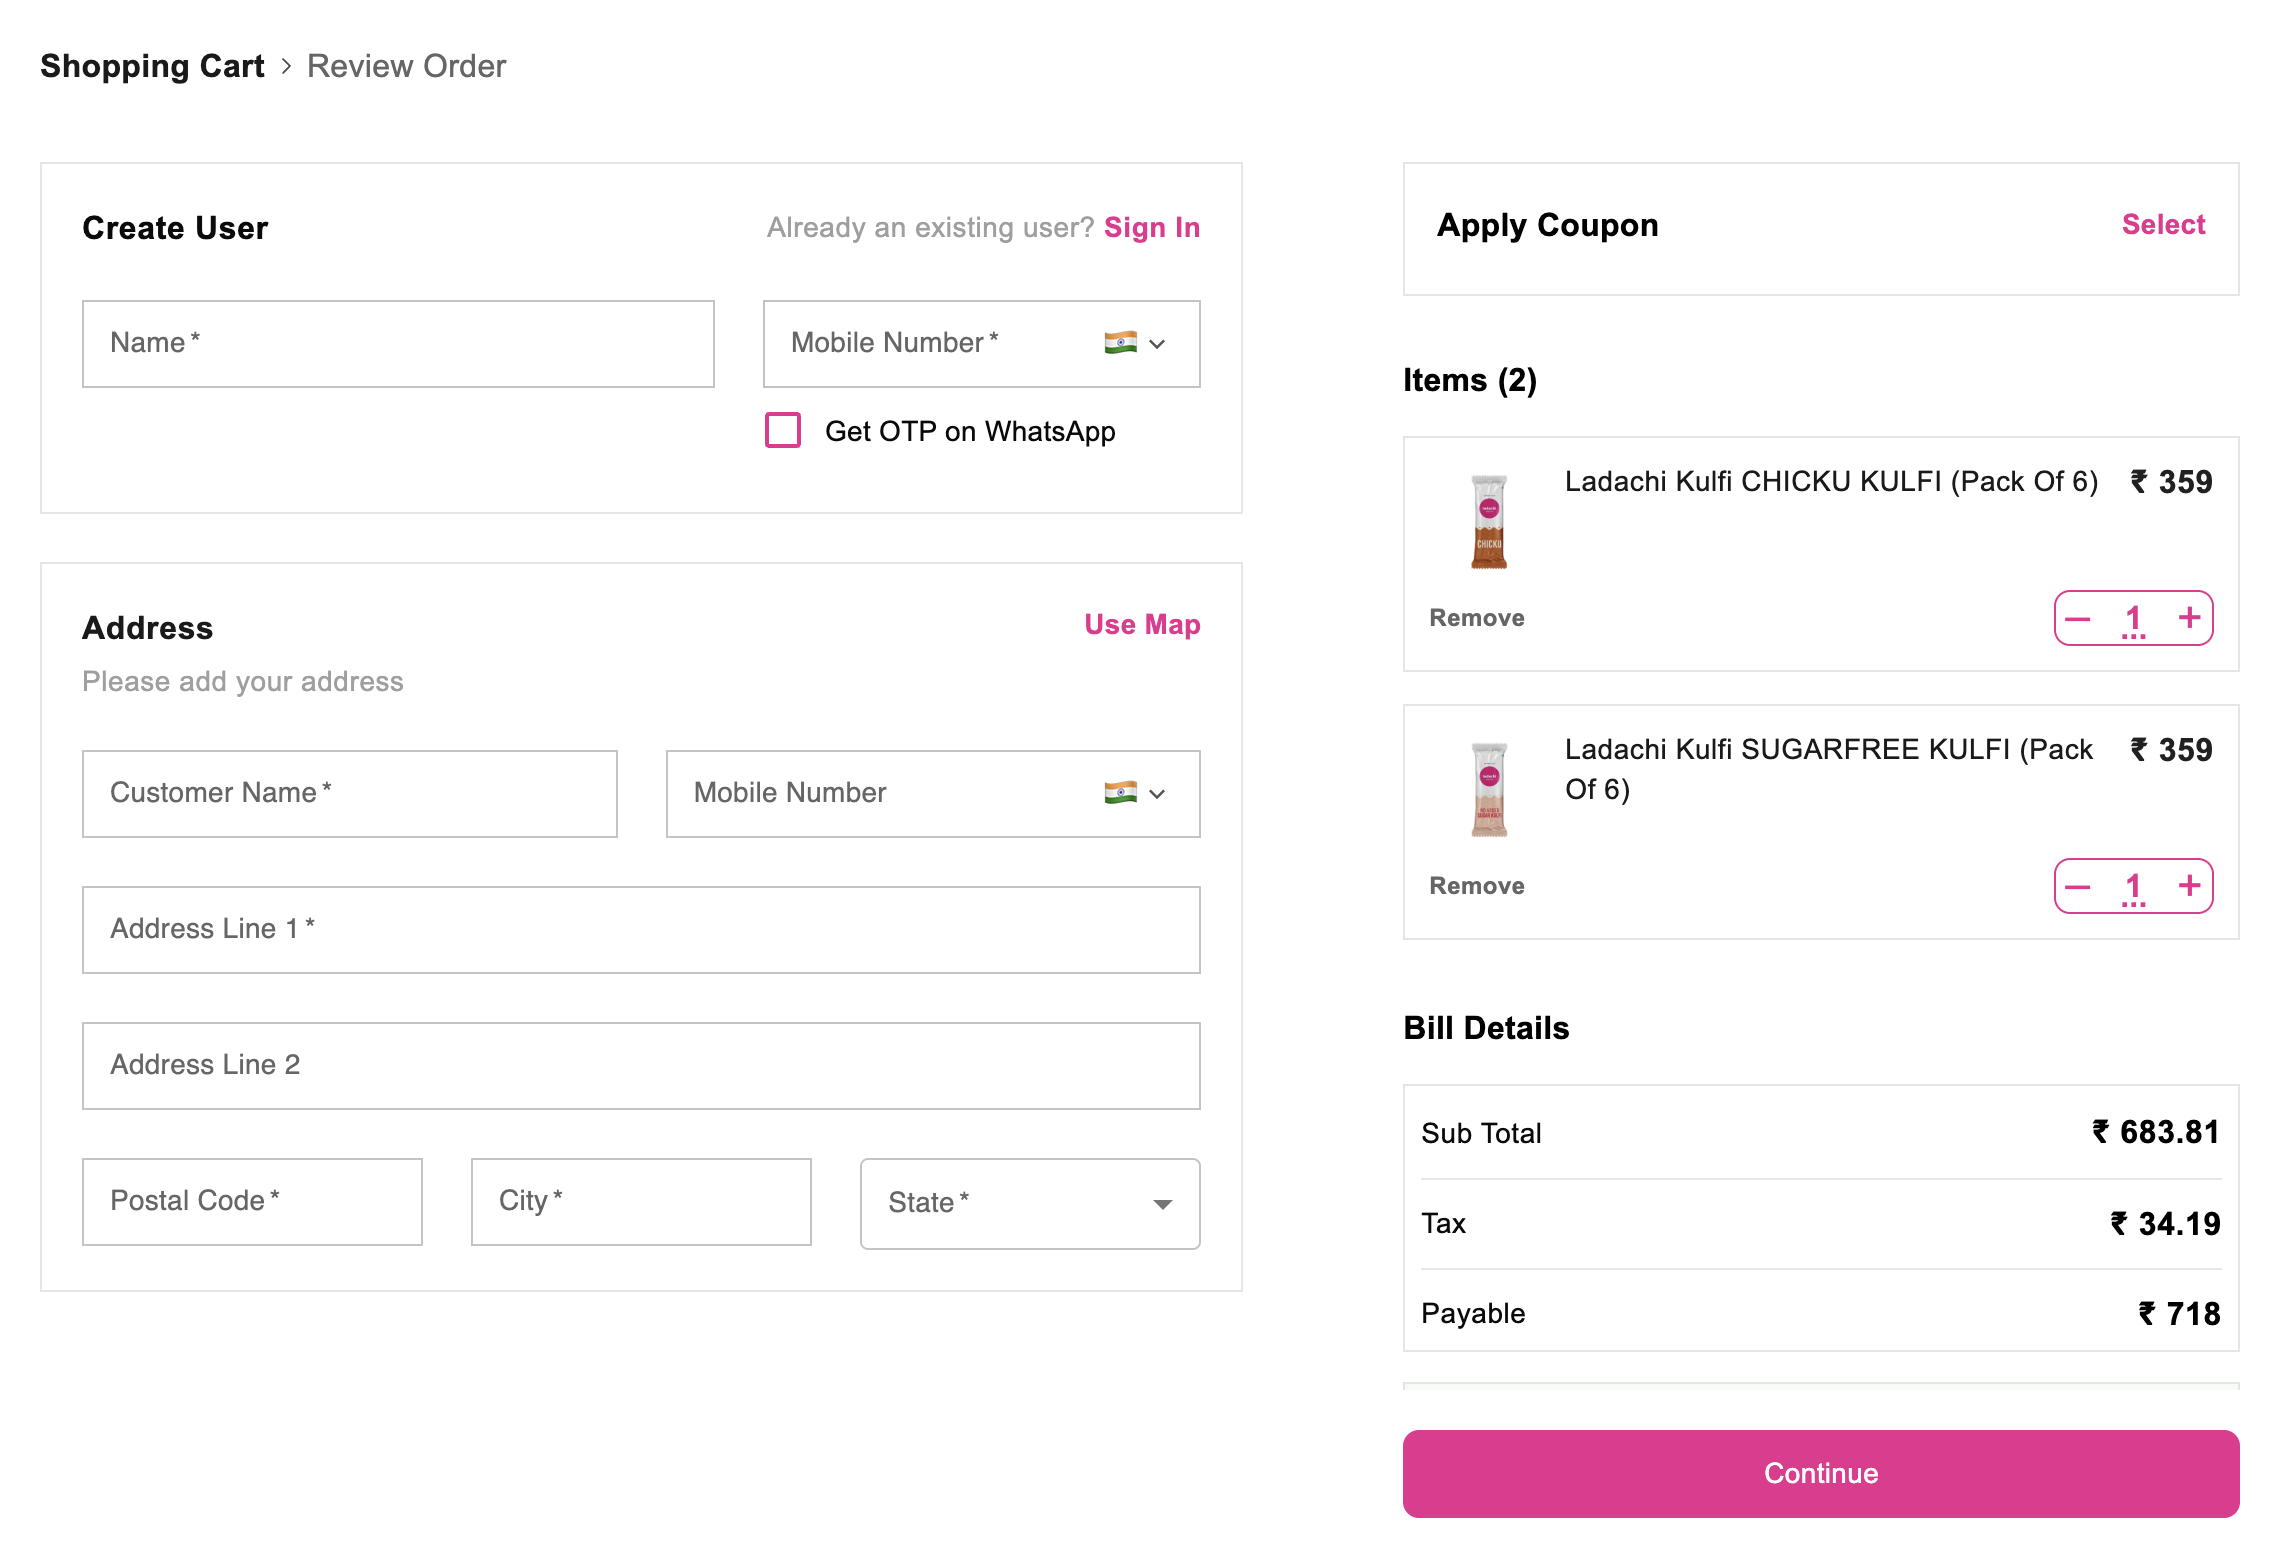2292x1550 pixels.
Task: Enable Get OTP on WhatsApp
Action: (783, 430)
